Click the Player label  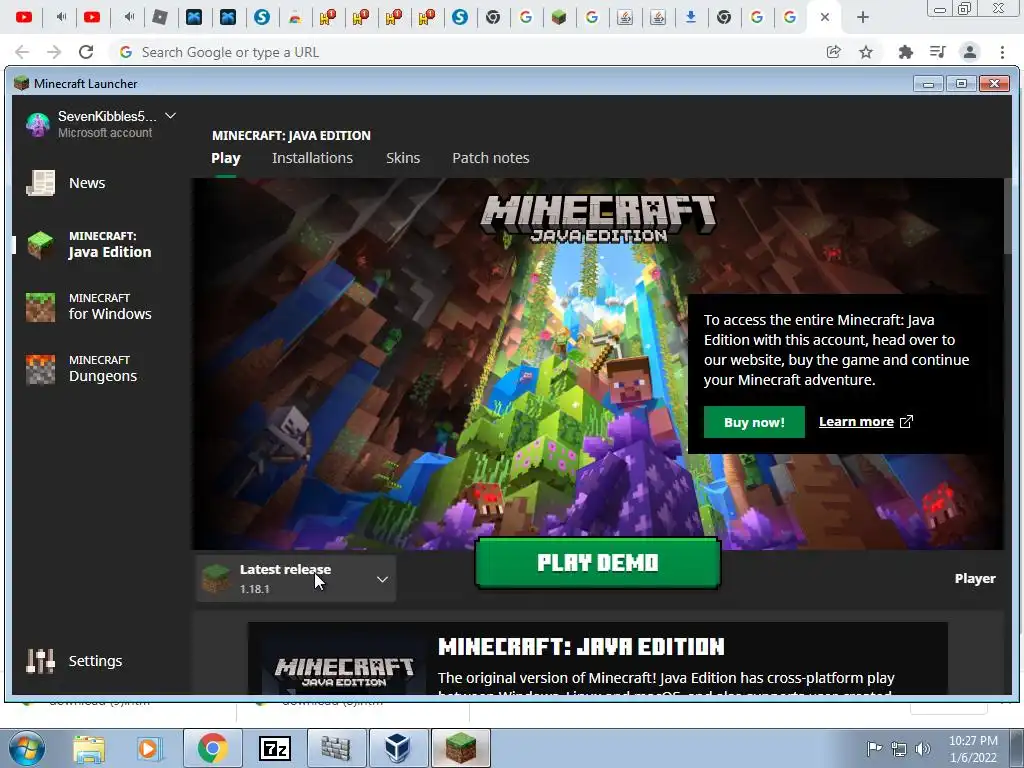[x=975, y=579]
